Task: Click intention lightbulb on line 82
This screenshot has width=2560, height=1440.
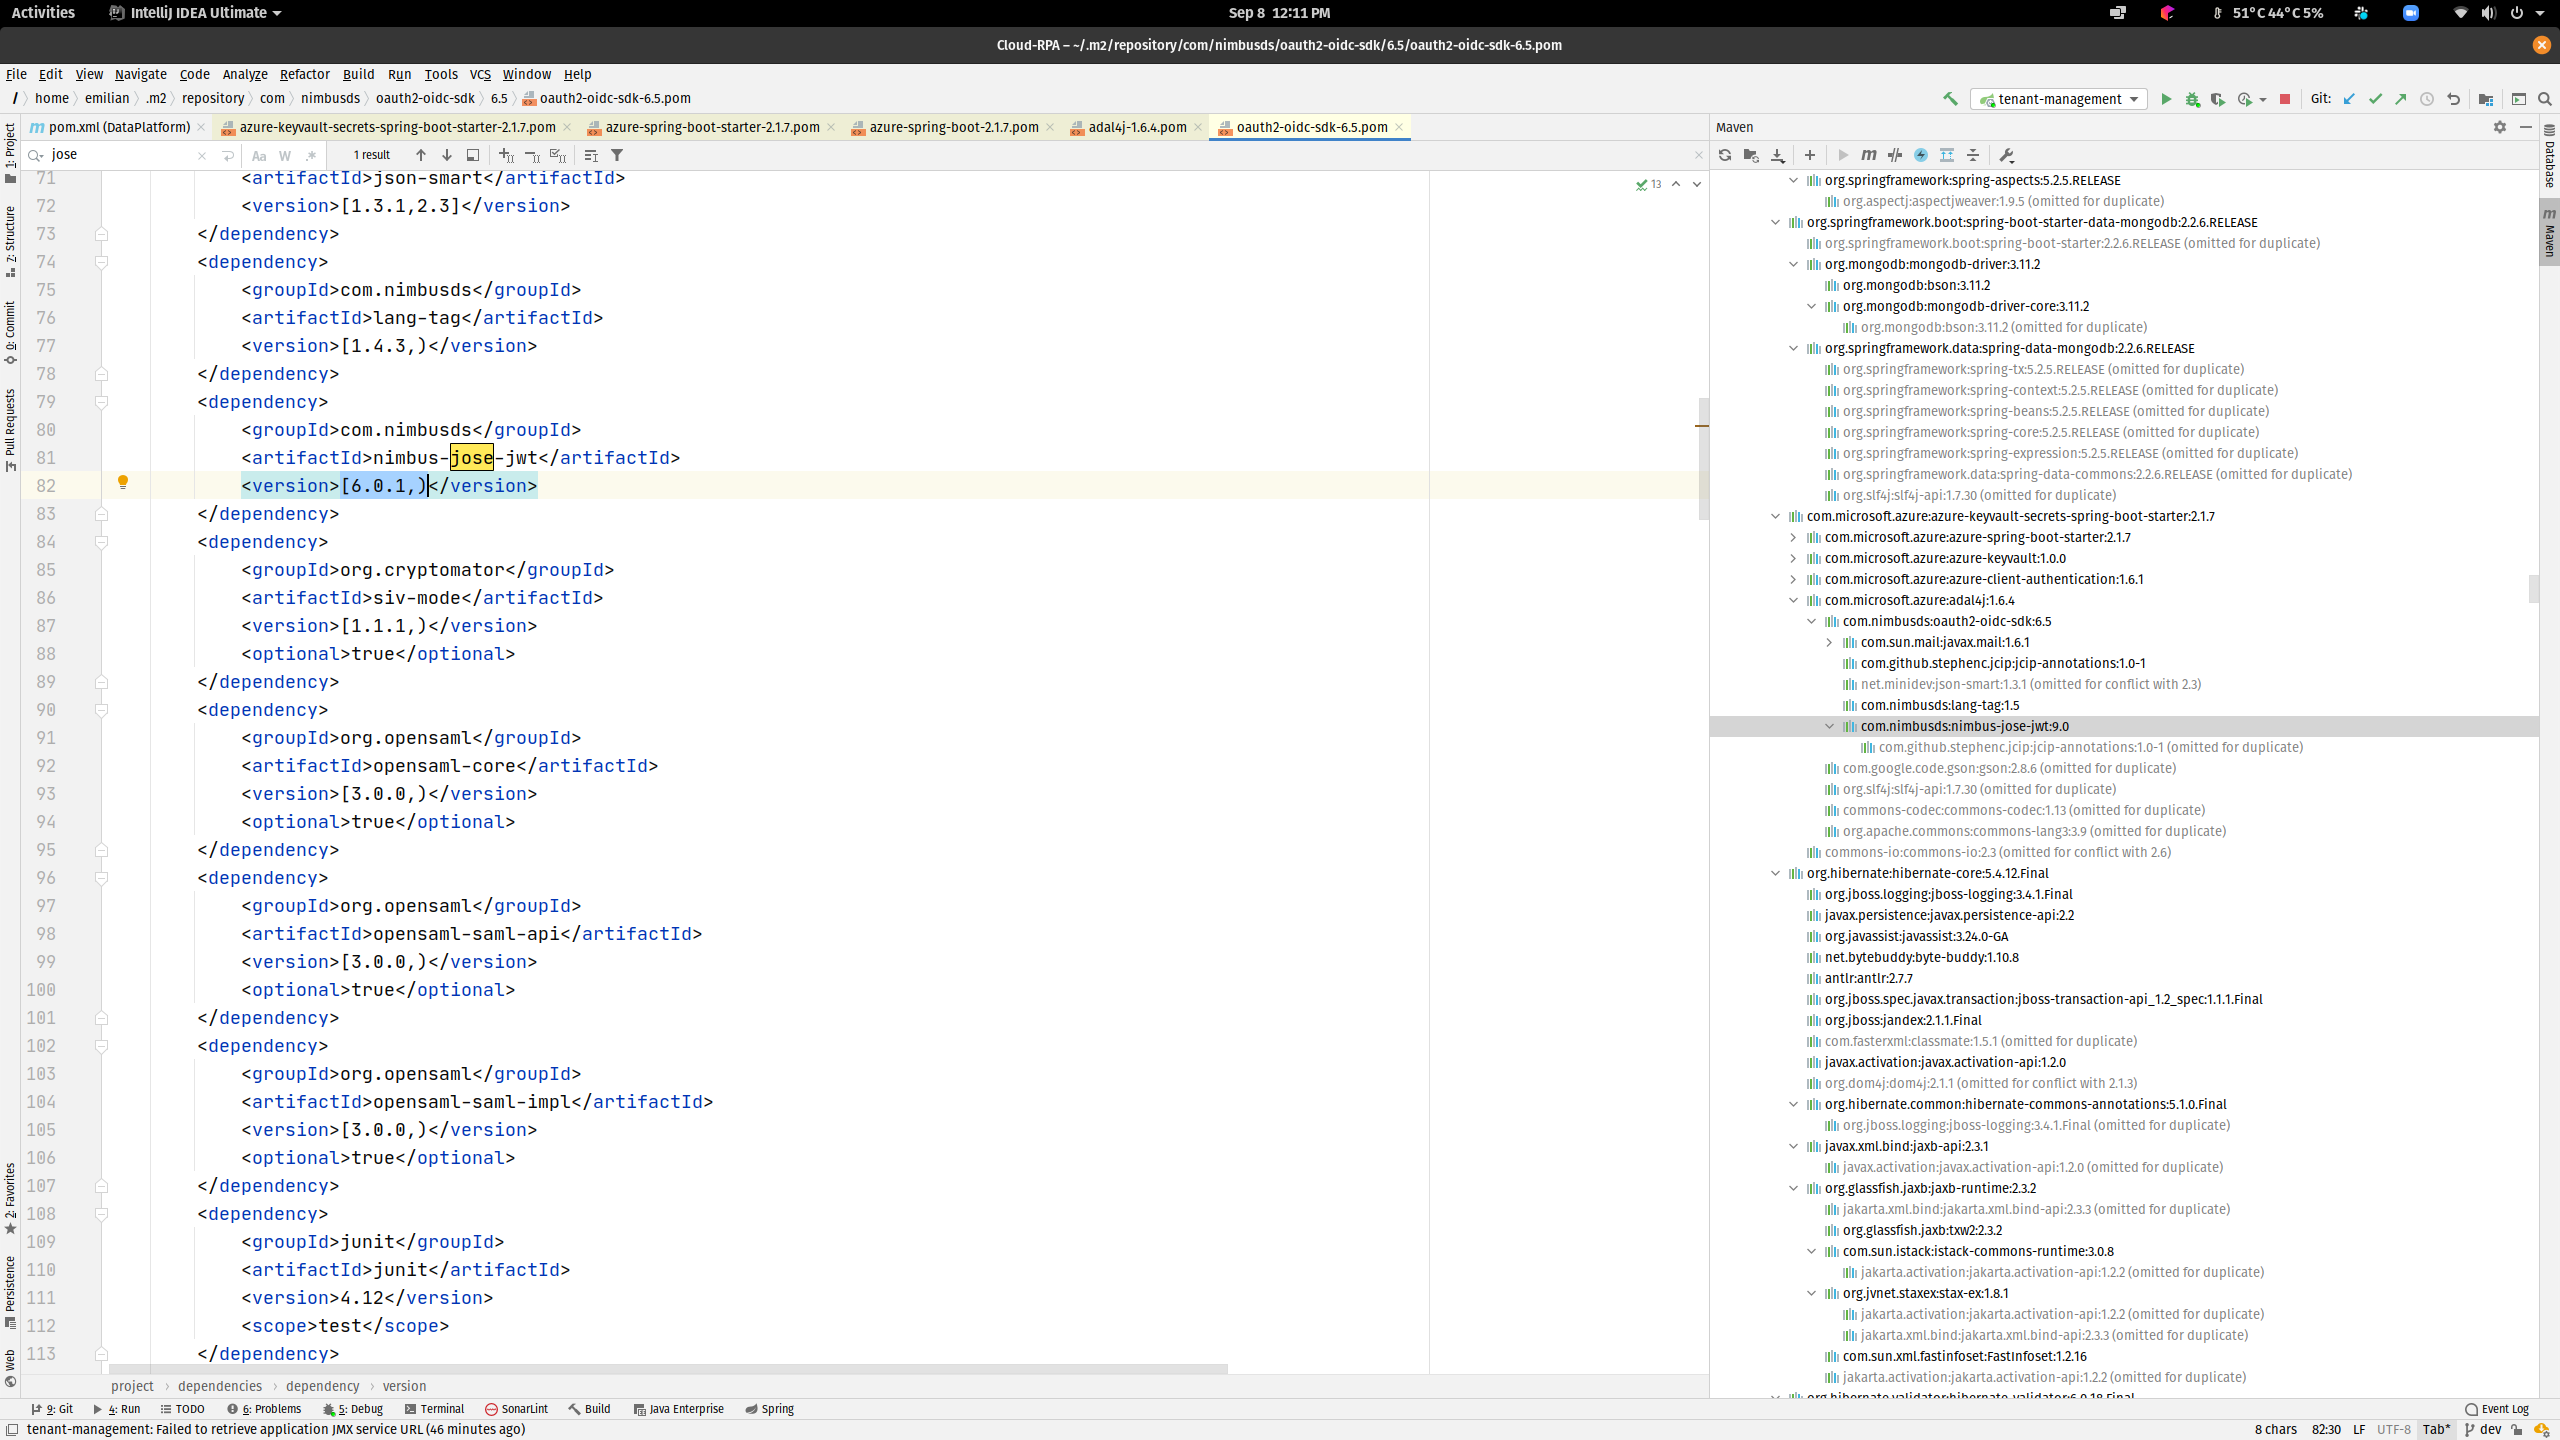Action: (123, 483)
